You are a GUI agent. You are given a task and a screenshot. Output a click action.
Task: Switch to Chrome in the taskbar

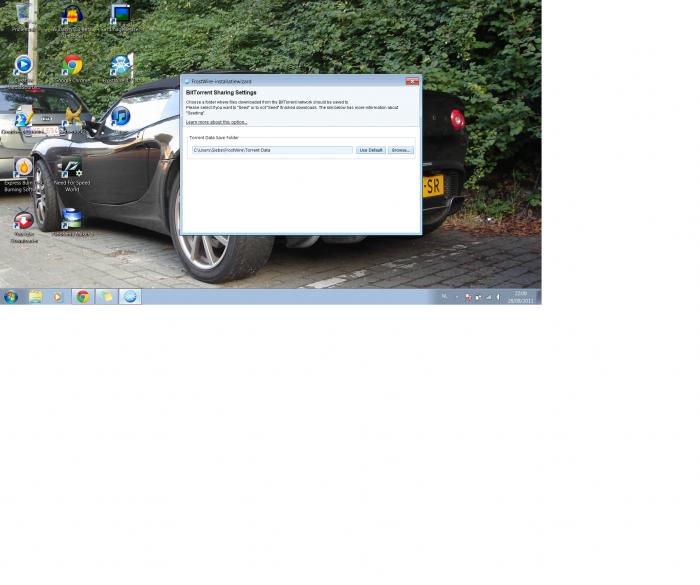point(83,297)
